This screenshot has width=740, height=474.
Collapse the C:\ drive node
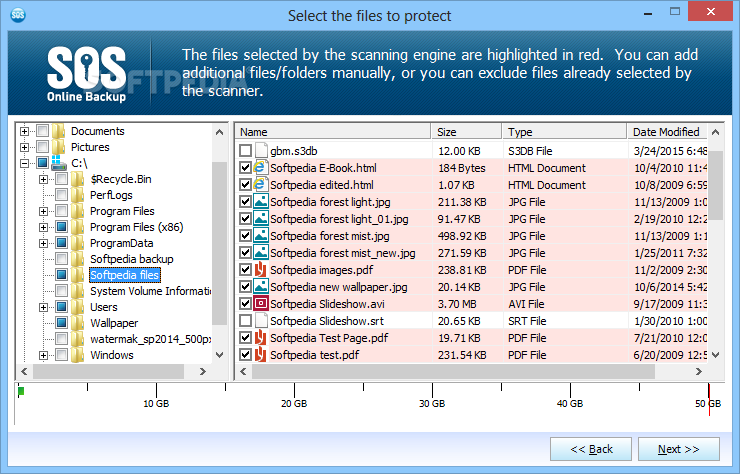tap(25, 163)
